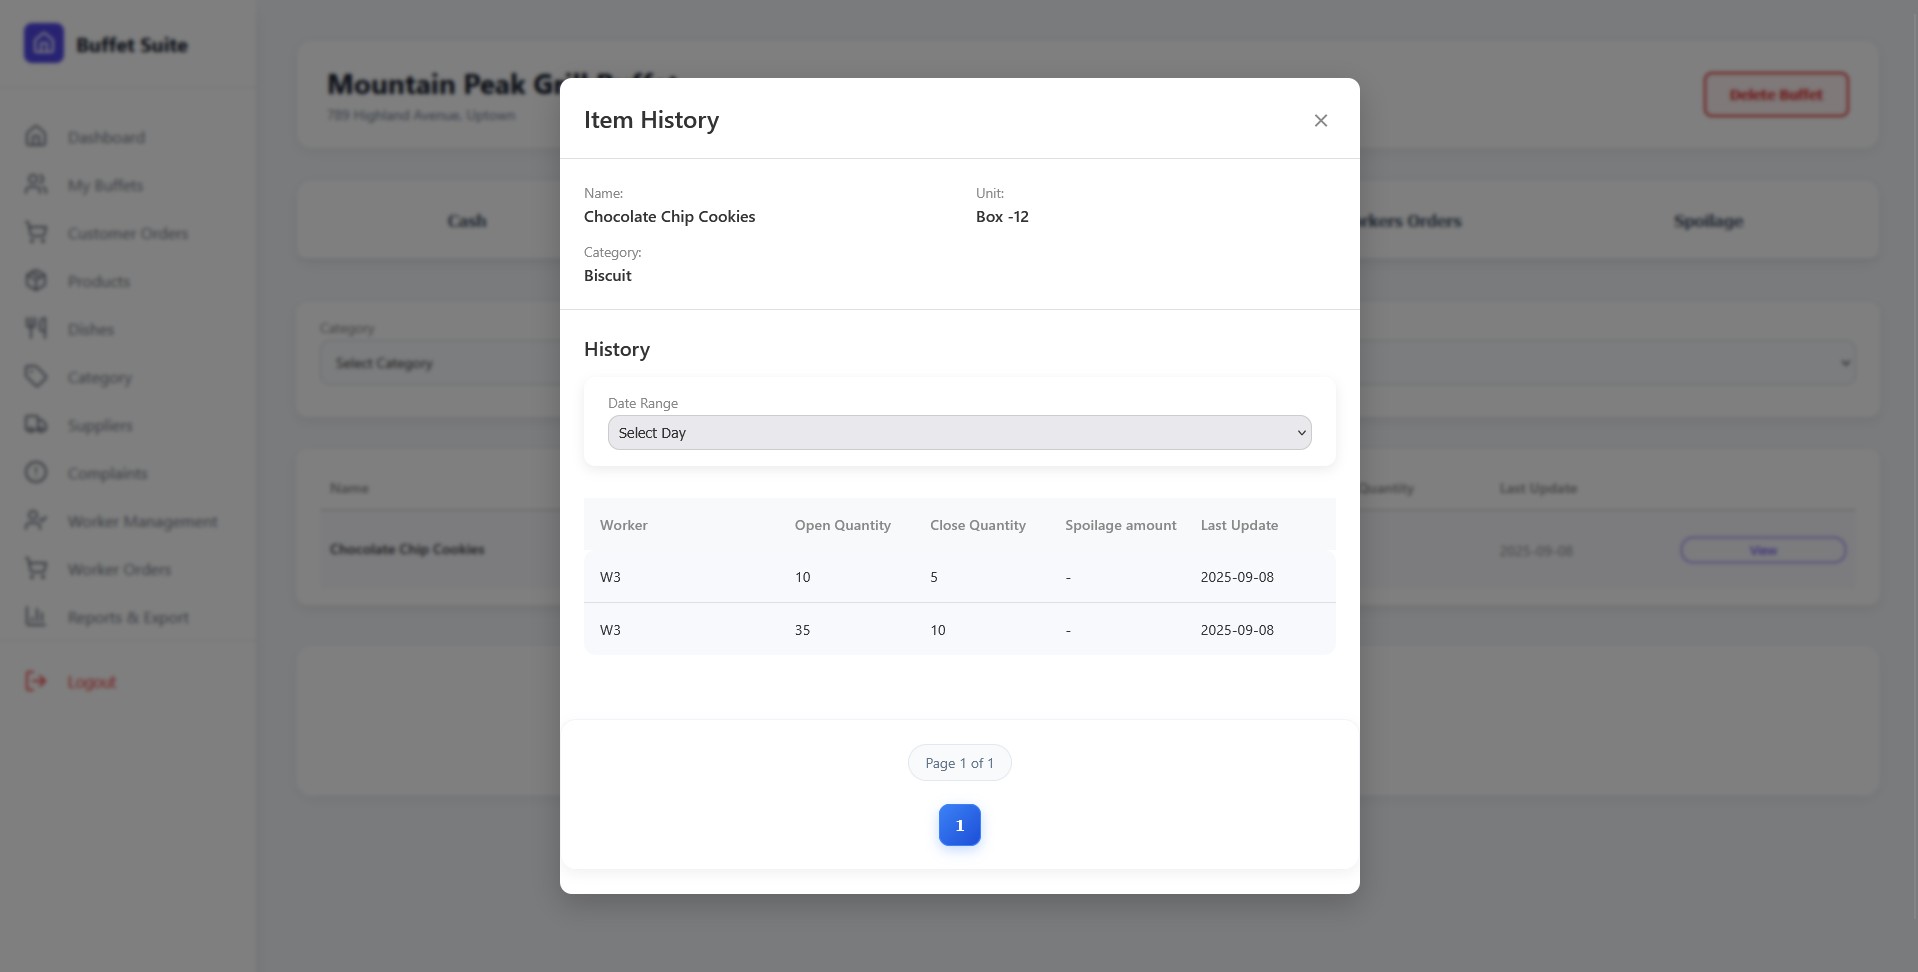Expand the Date Range Select Day dropdown

pyautogui.click(x=959, y=433)
